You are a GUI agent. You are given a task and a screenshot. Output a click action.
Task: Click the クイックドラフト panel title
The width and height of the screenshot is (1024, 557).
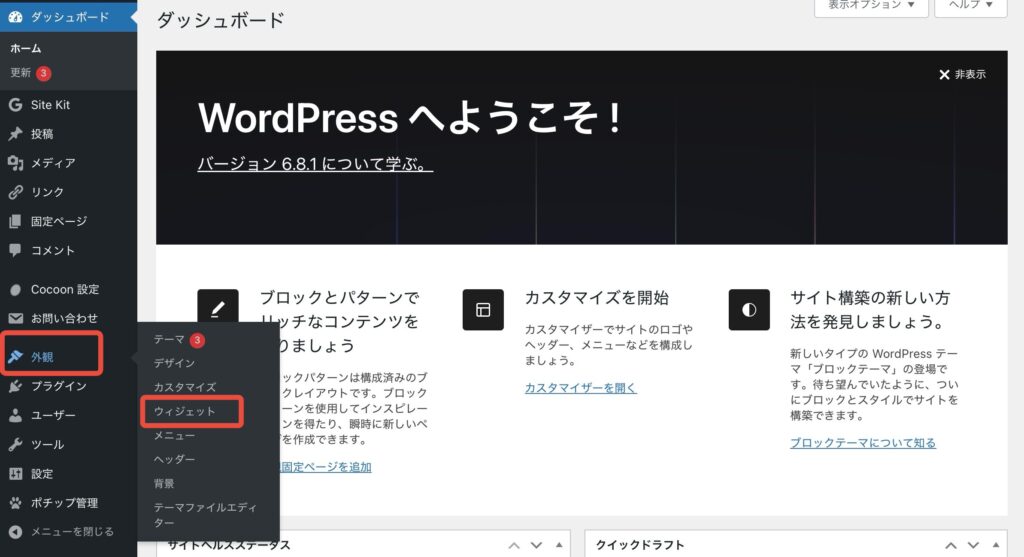[640, 545]
